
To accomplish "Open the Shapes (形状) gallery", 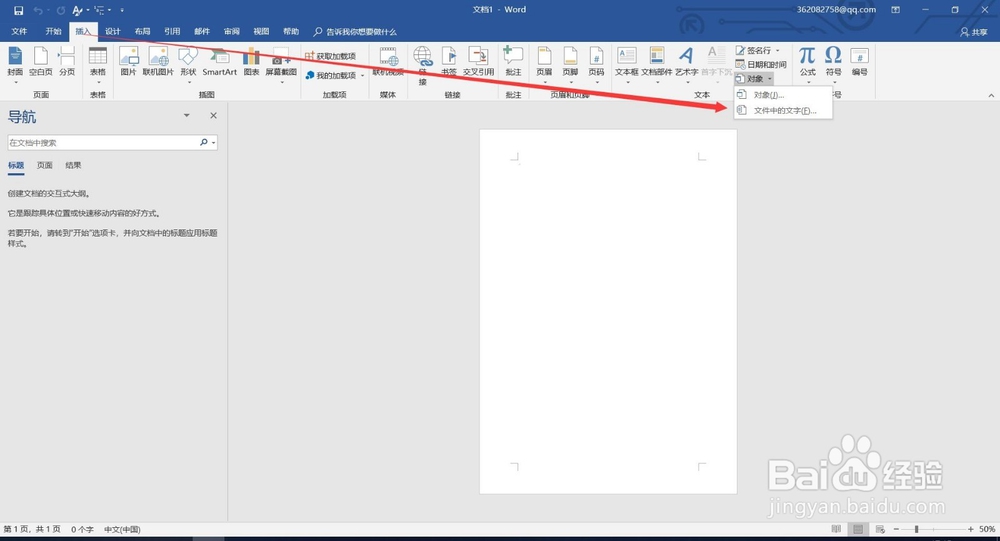I will (x=188, y=63).
